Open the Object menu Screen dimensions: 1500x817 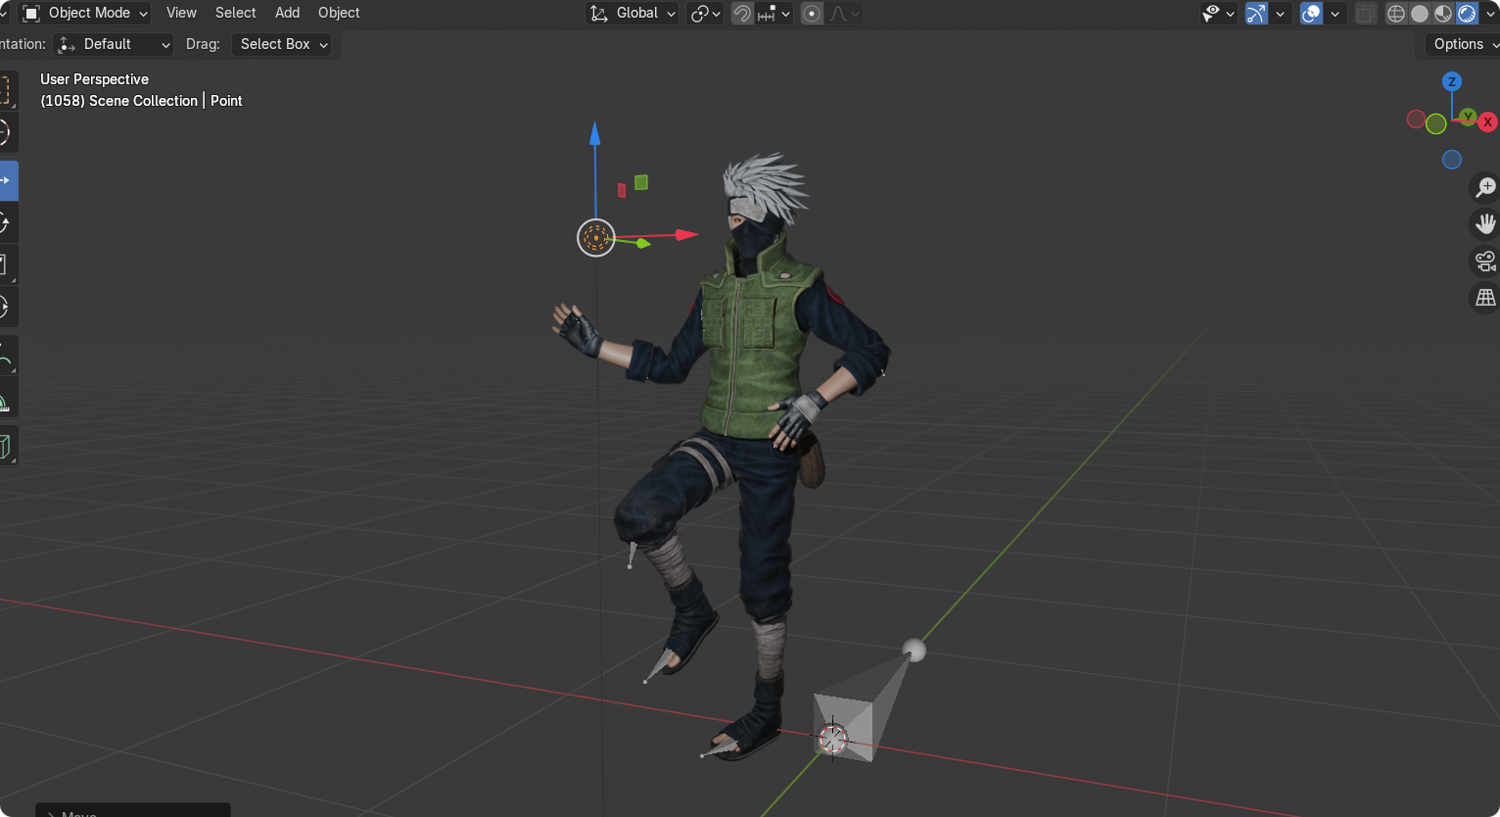[339, 13]
